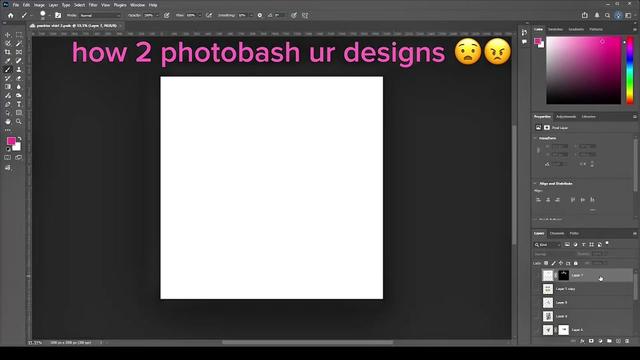Open Flow value dropdown arrow
The width and height of the screenshot is (640, 360).
(x=200, y=16)
